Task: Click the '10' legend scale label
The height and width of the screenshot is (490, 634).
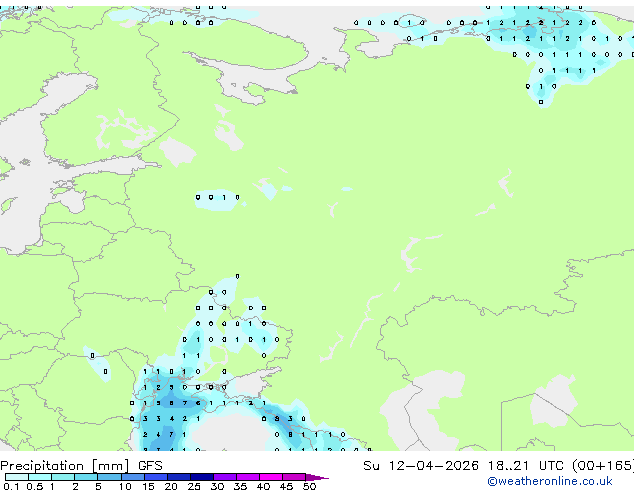Action: (125, 486)
